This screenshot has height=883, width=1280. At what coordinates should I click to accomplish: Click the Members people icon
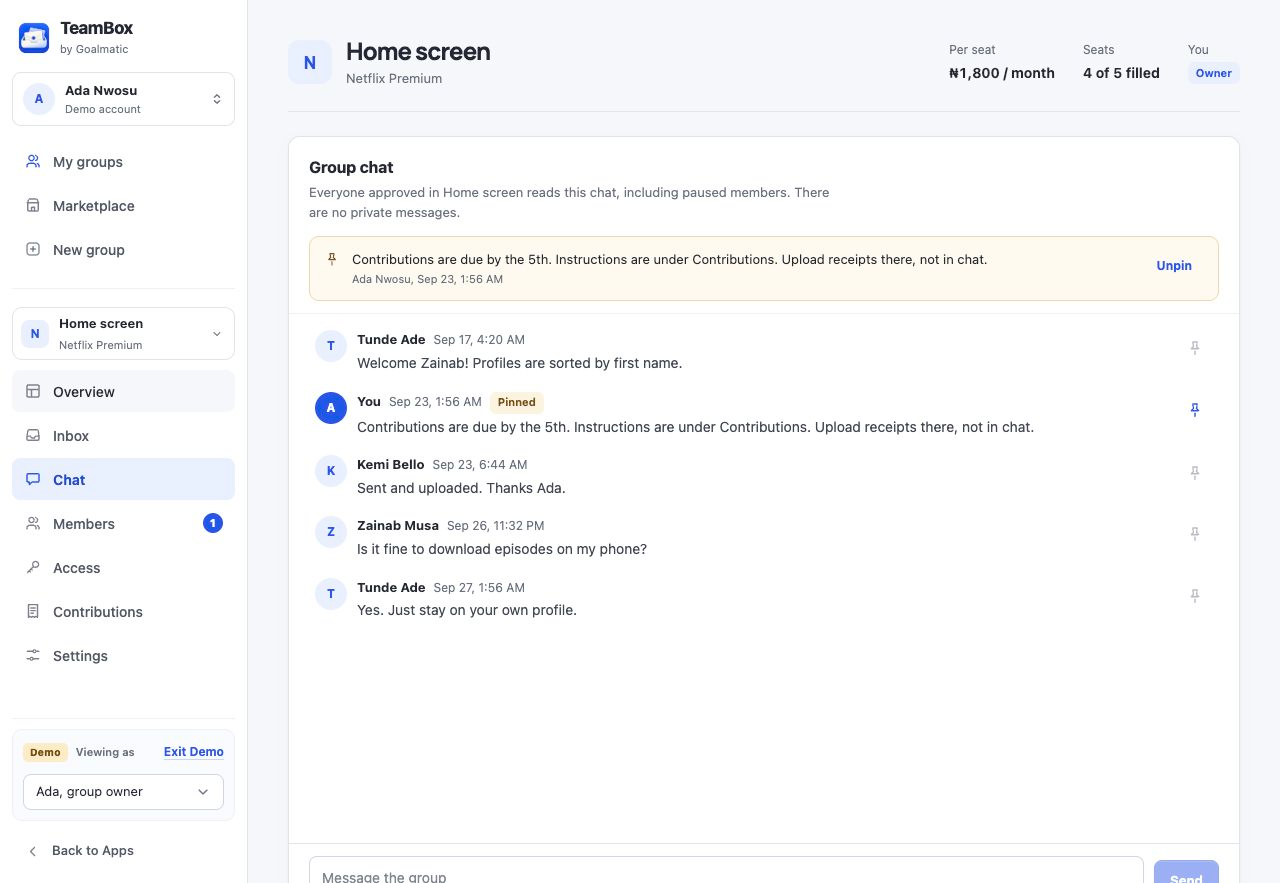(x=33, y=524)
